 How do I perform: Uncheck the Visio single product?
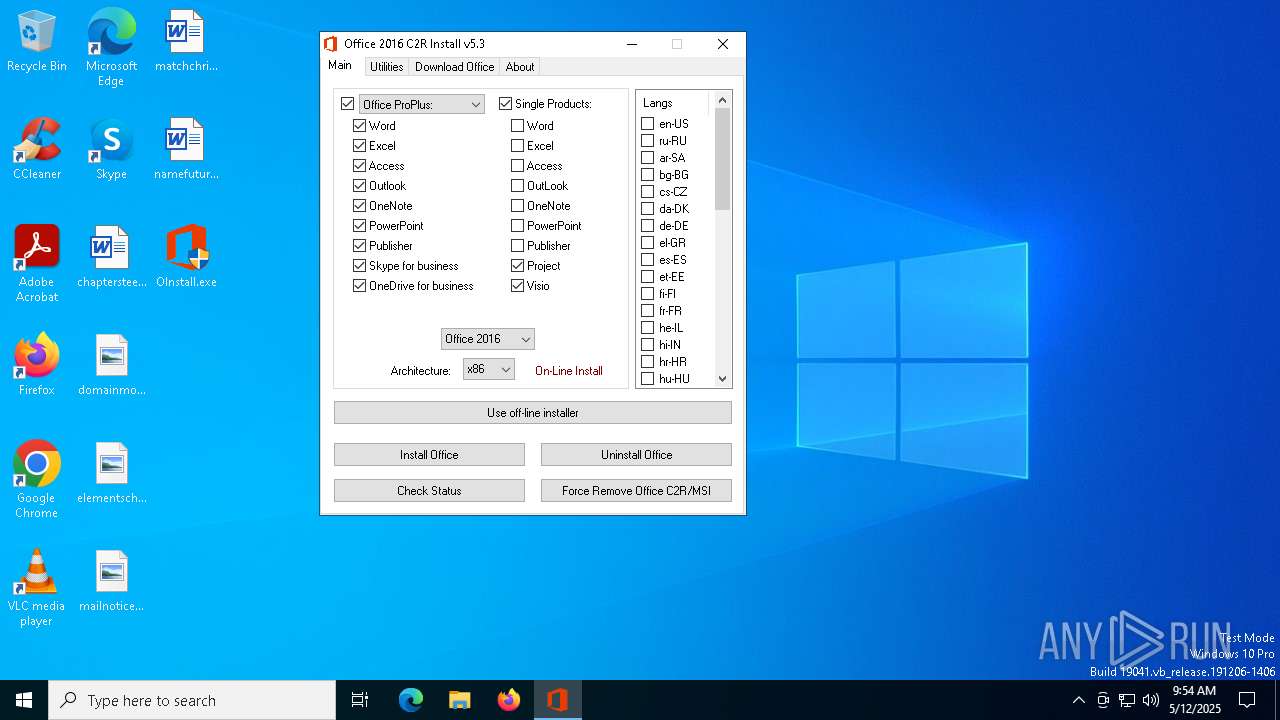pos(518,286)
